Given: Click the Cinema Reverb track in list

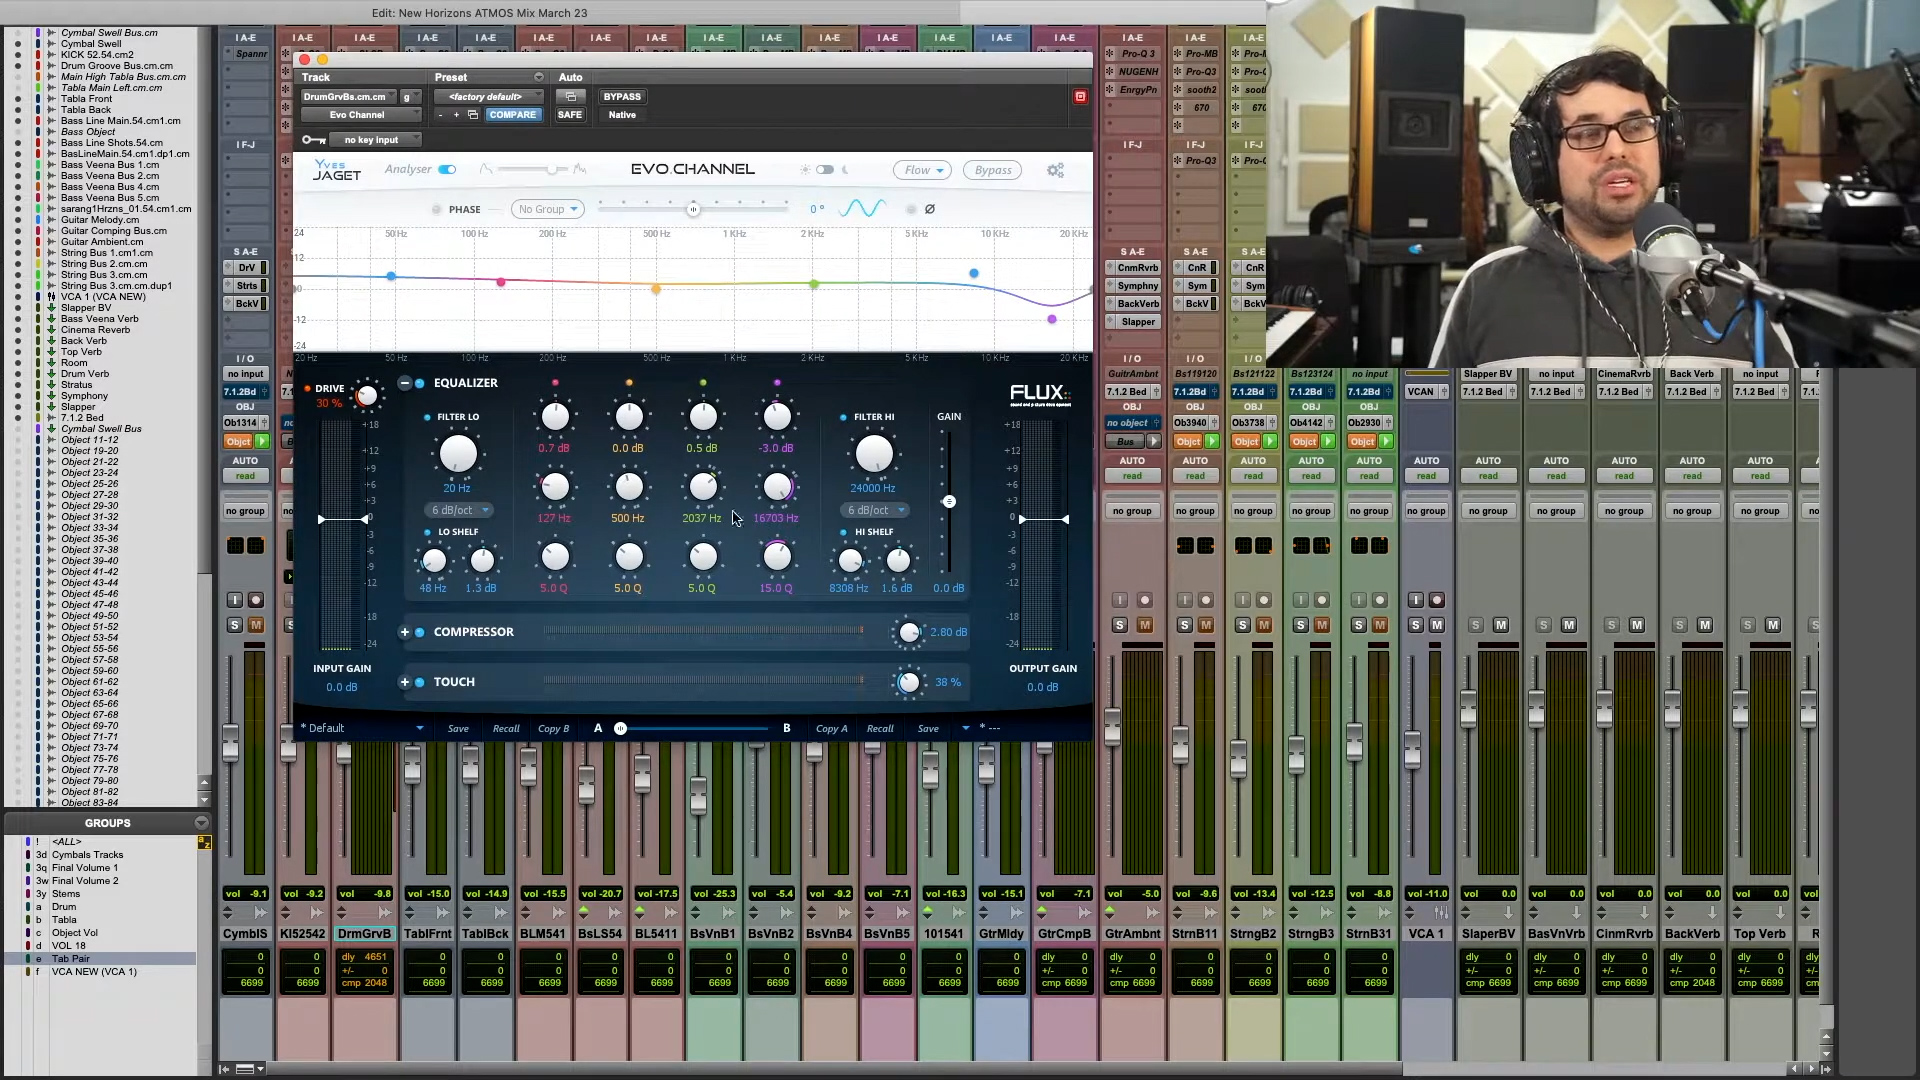Looking at the screenshot, I should tap(95, 330).
